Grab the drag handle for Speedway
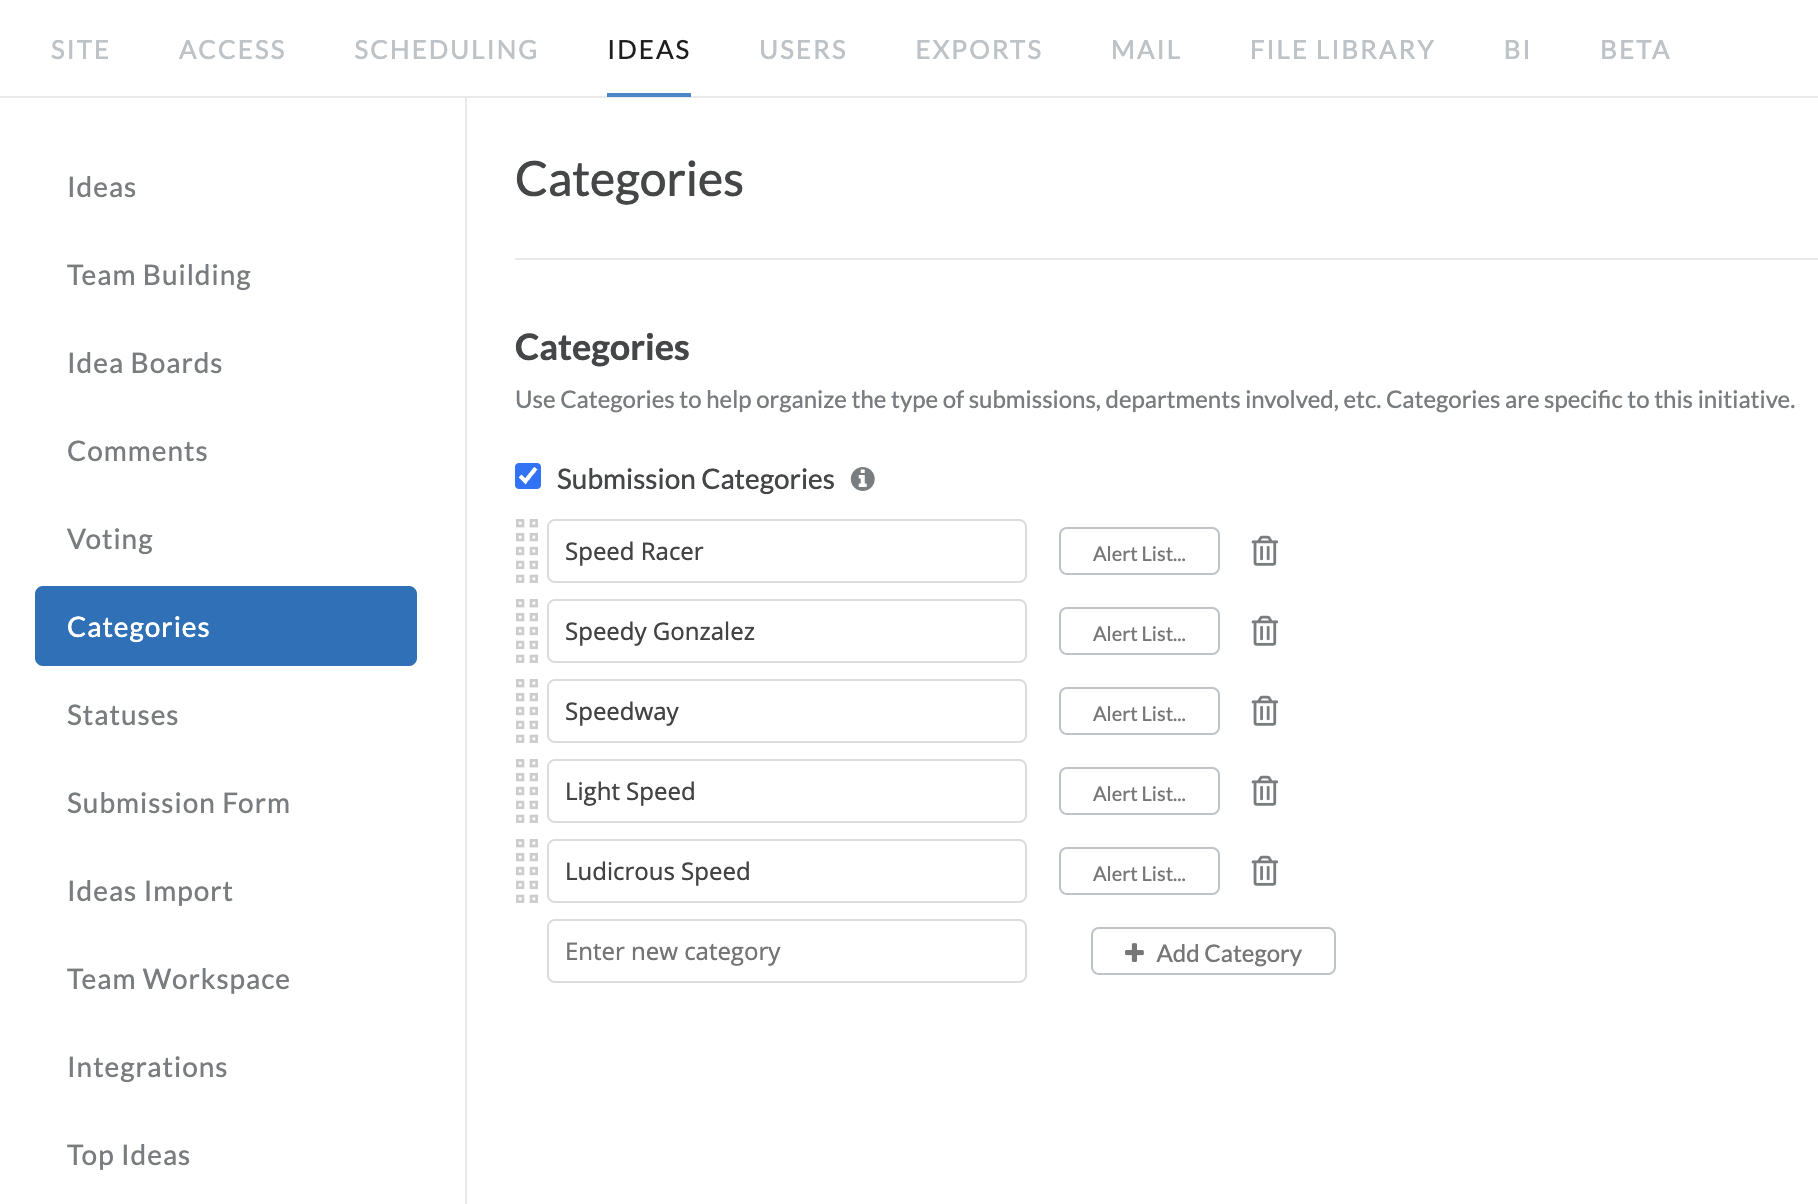Image resolution: width=1818 pixels, height=1204 pixels. tap(527, 711)
